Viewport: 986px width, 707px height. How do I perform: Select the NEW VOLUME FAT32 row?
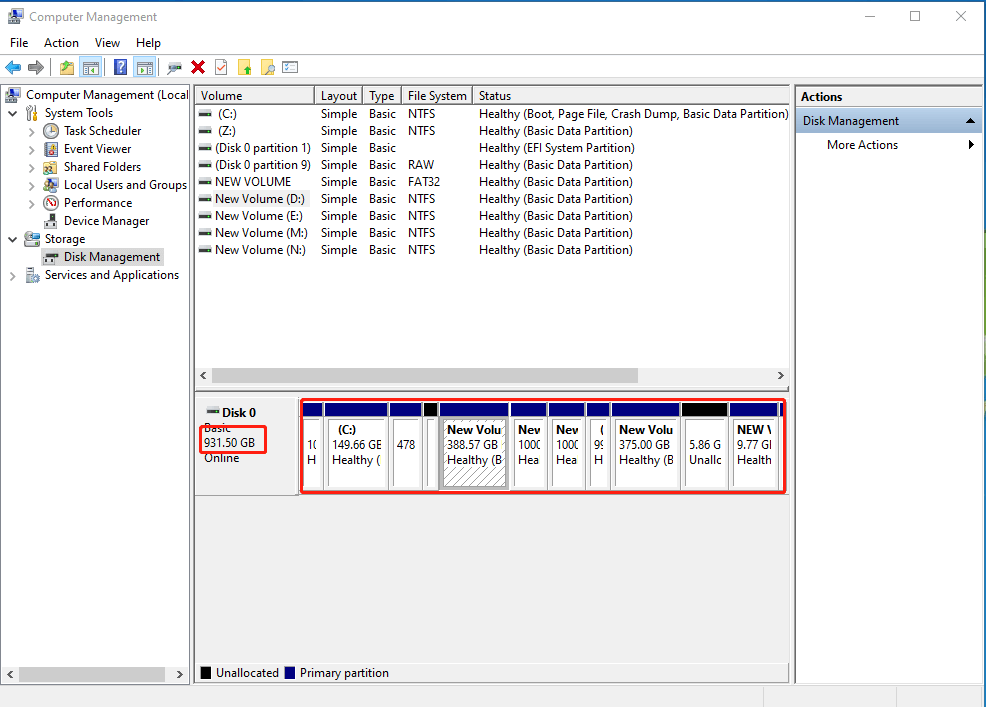(x=492, y=182)
